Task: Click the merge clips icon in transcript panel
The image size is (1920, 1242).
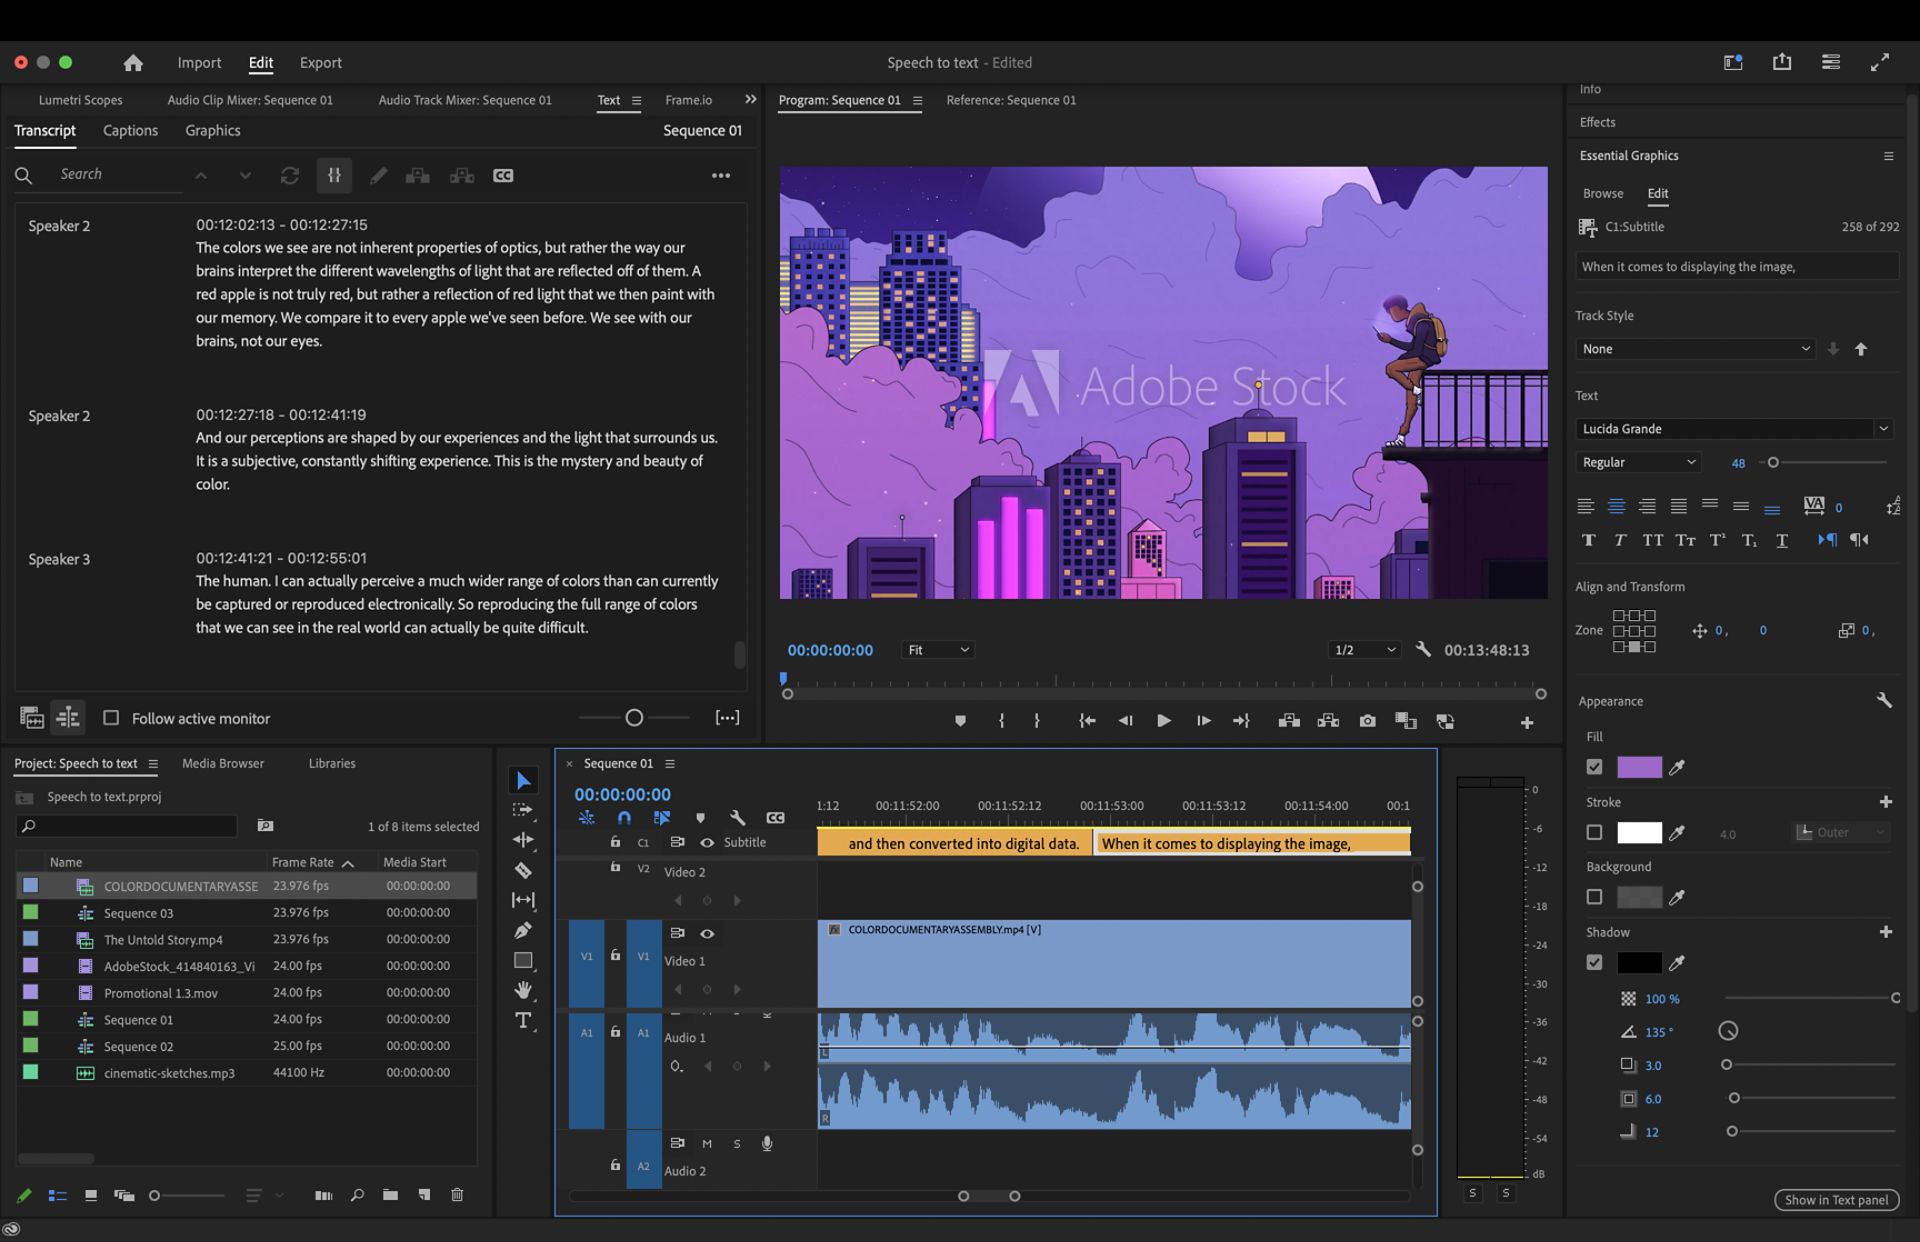Action: pos(418,175)
